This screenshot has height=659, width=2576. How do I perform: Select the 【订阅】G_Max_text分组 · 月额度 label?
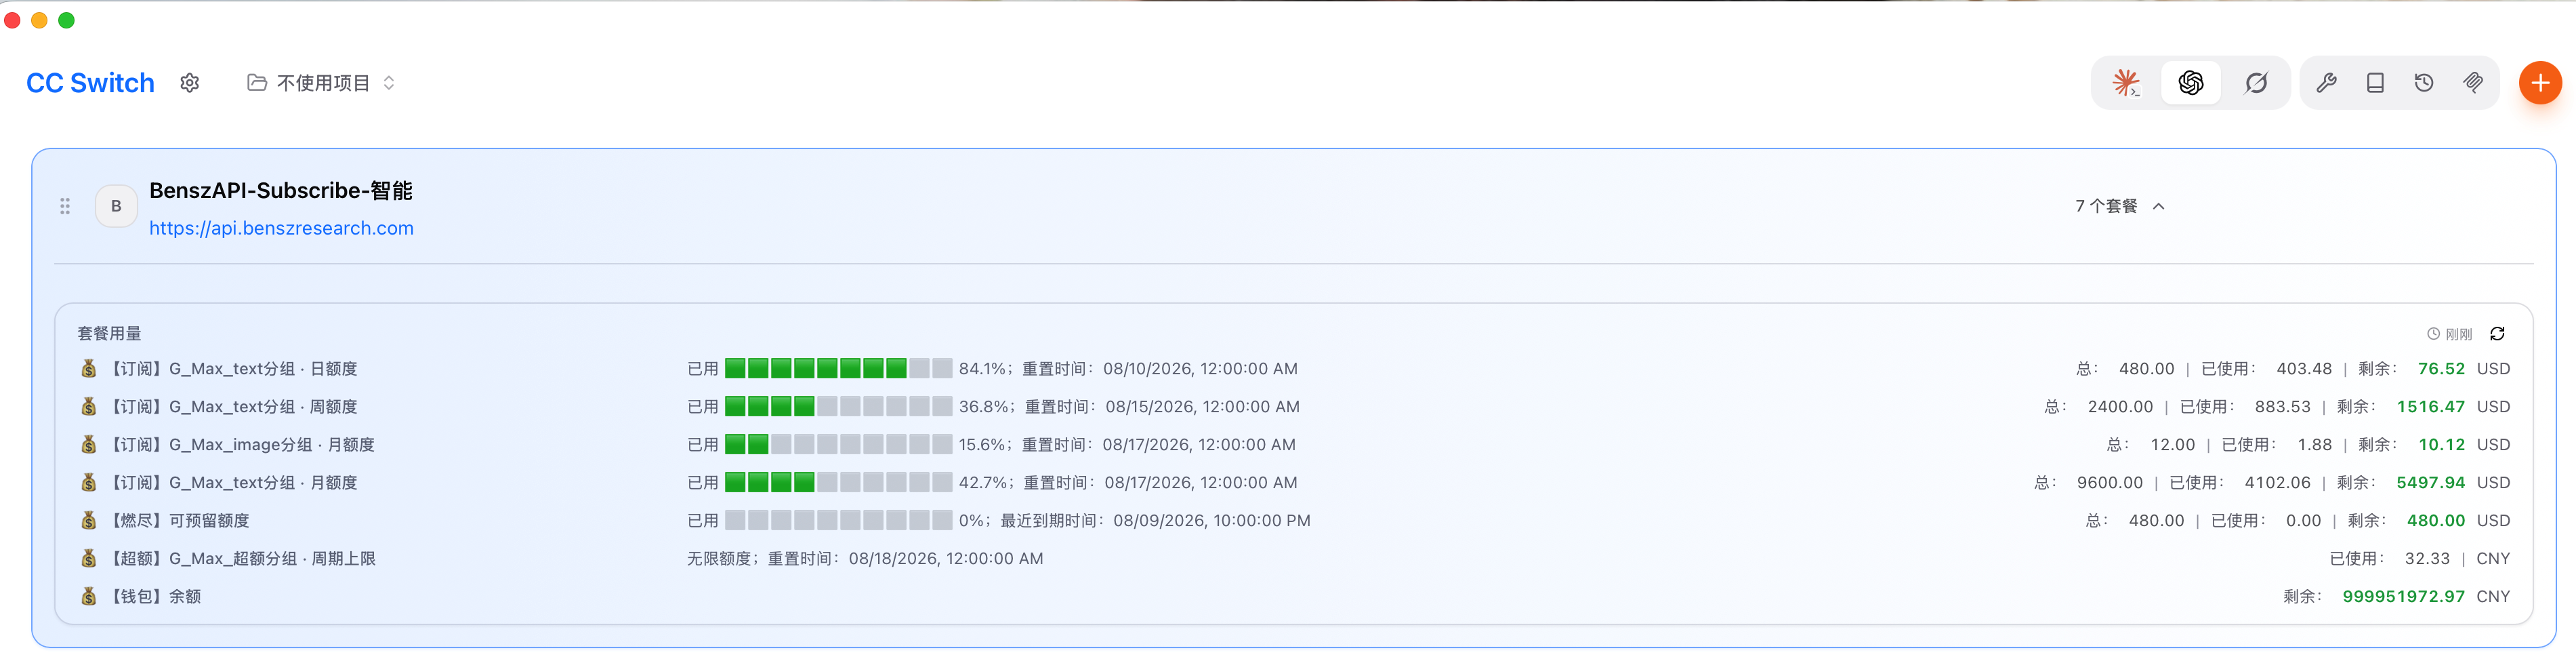pos(231,483)
